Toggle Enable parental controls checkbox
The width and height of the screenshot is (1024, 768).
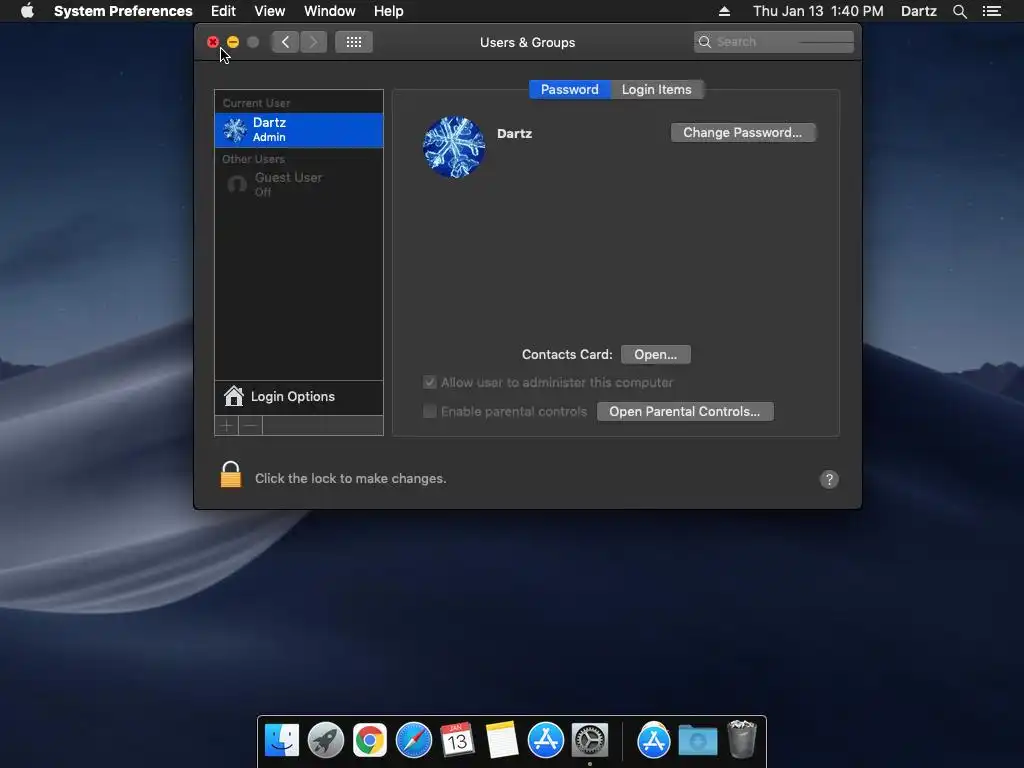tap(430, 411)
